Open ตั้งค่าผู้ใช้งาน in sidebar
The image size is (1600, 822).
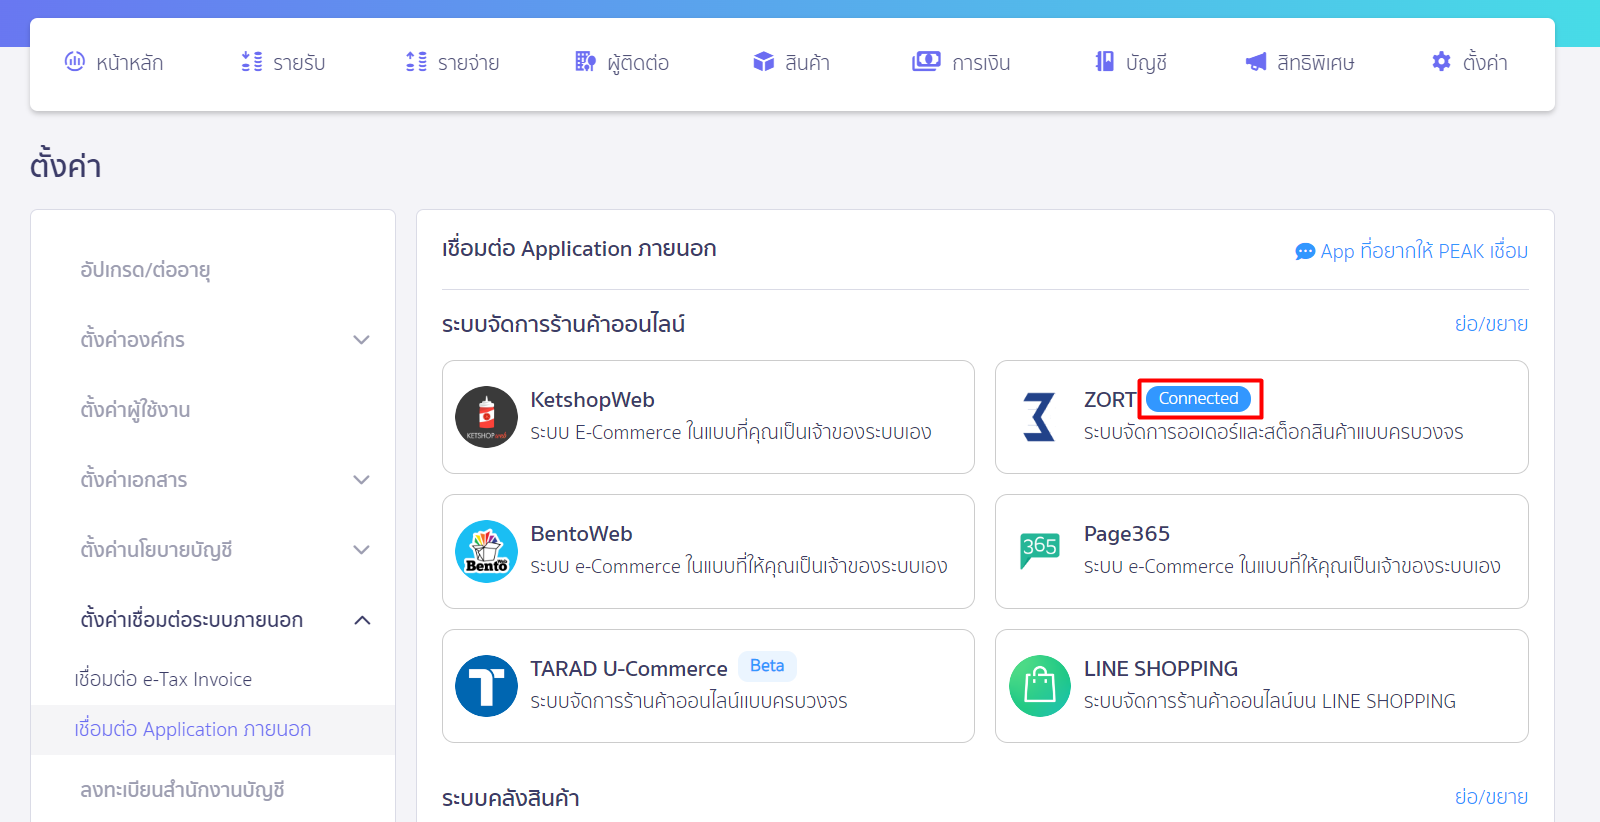tap(135, 410)
